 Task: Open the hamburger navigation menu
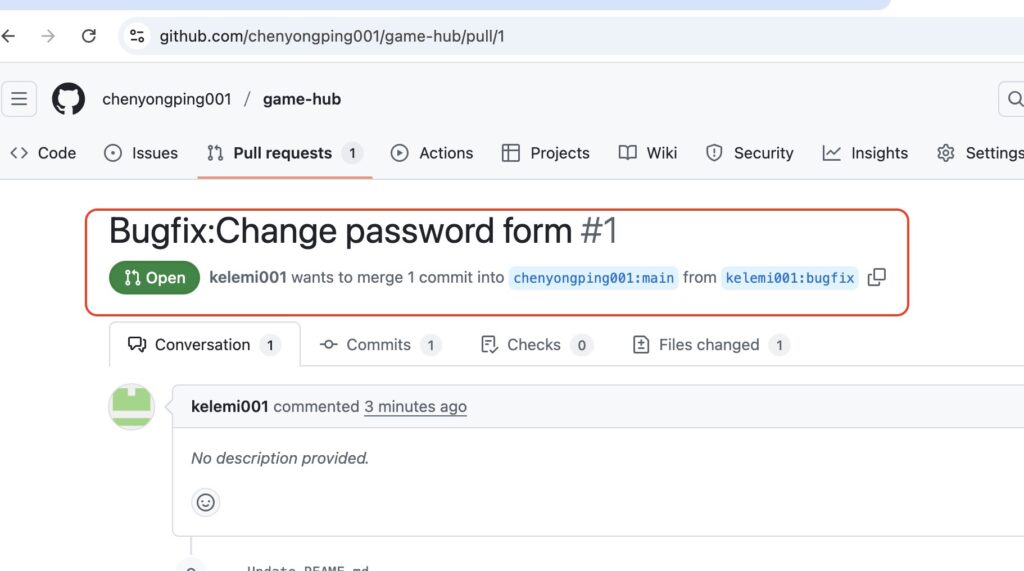tap(19, 99)
